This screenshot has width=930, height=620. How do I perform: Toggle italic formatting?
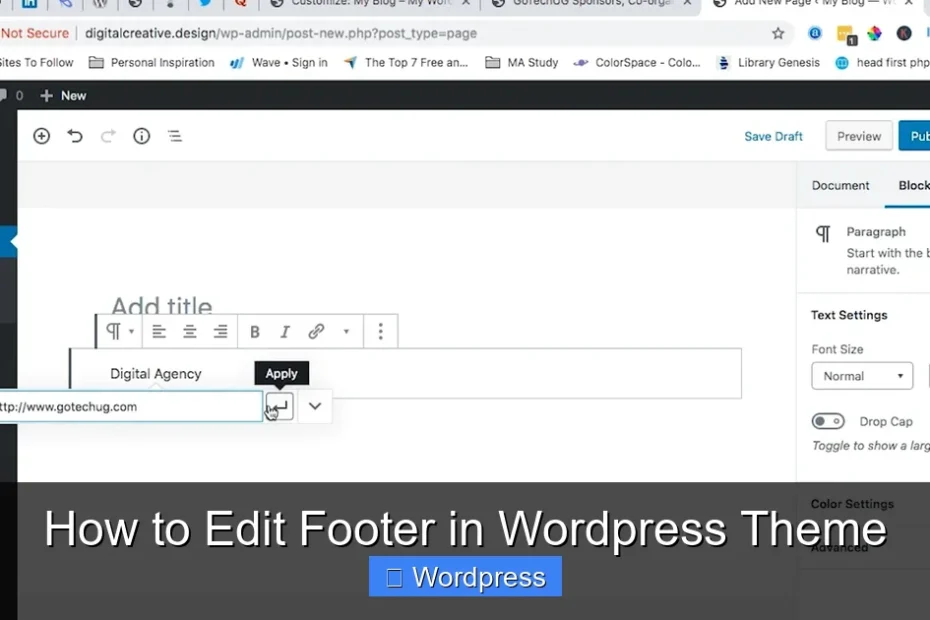point(285,331)
